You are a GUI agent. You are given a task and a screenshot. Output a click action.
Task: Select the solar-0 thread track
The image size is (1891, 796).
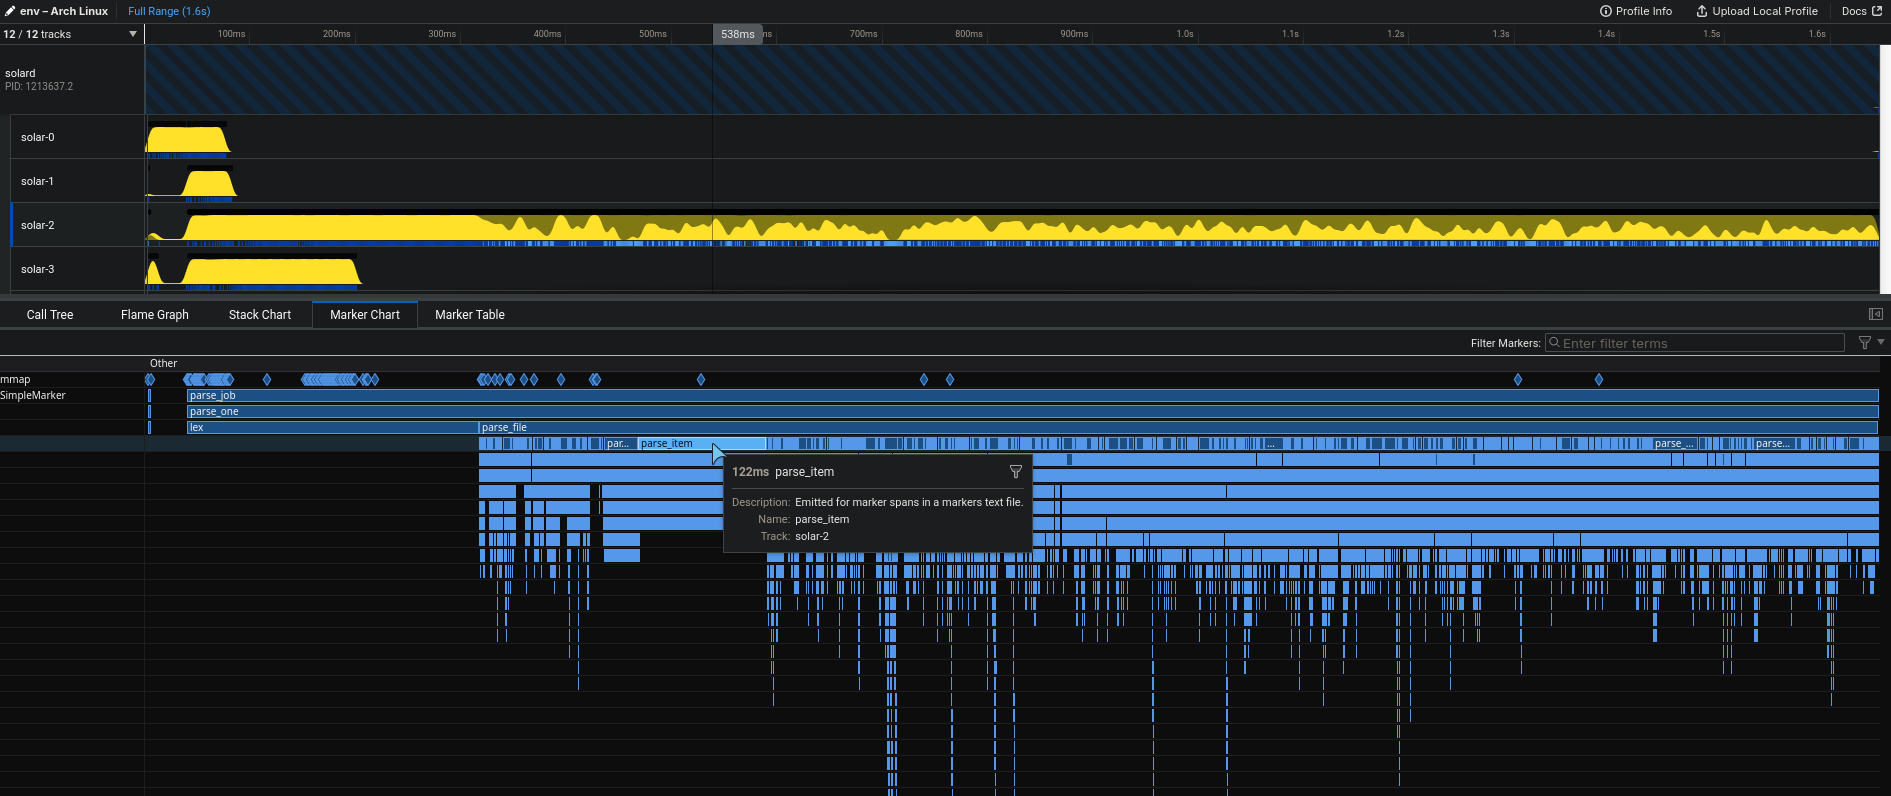pos(77,137)
